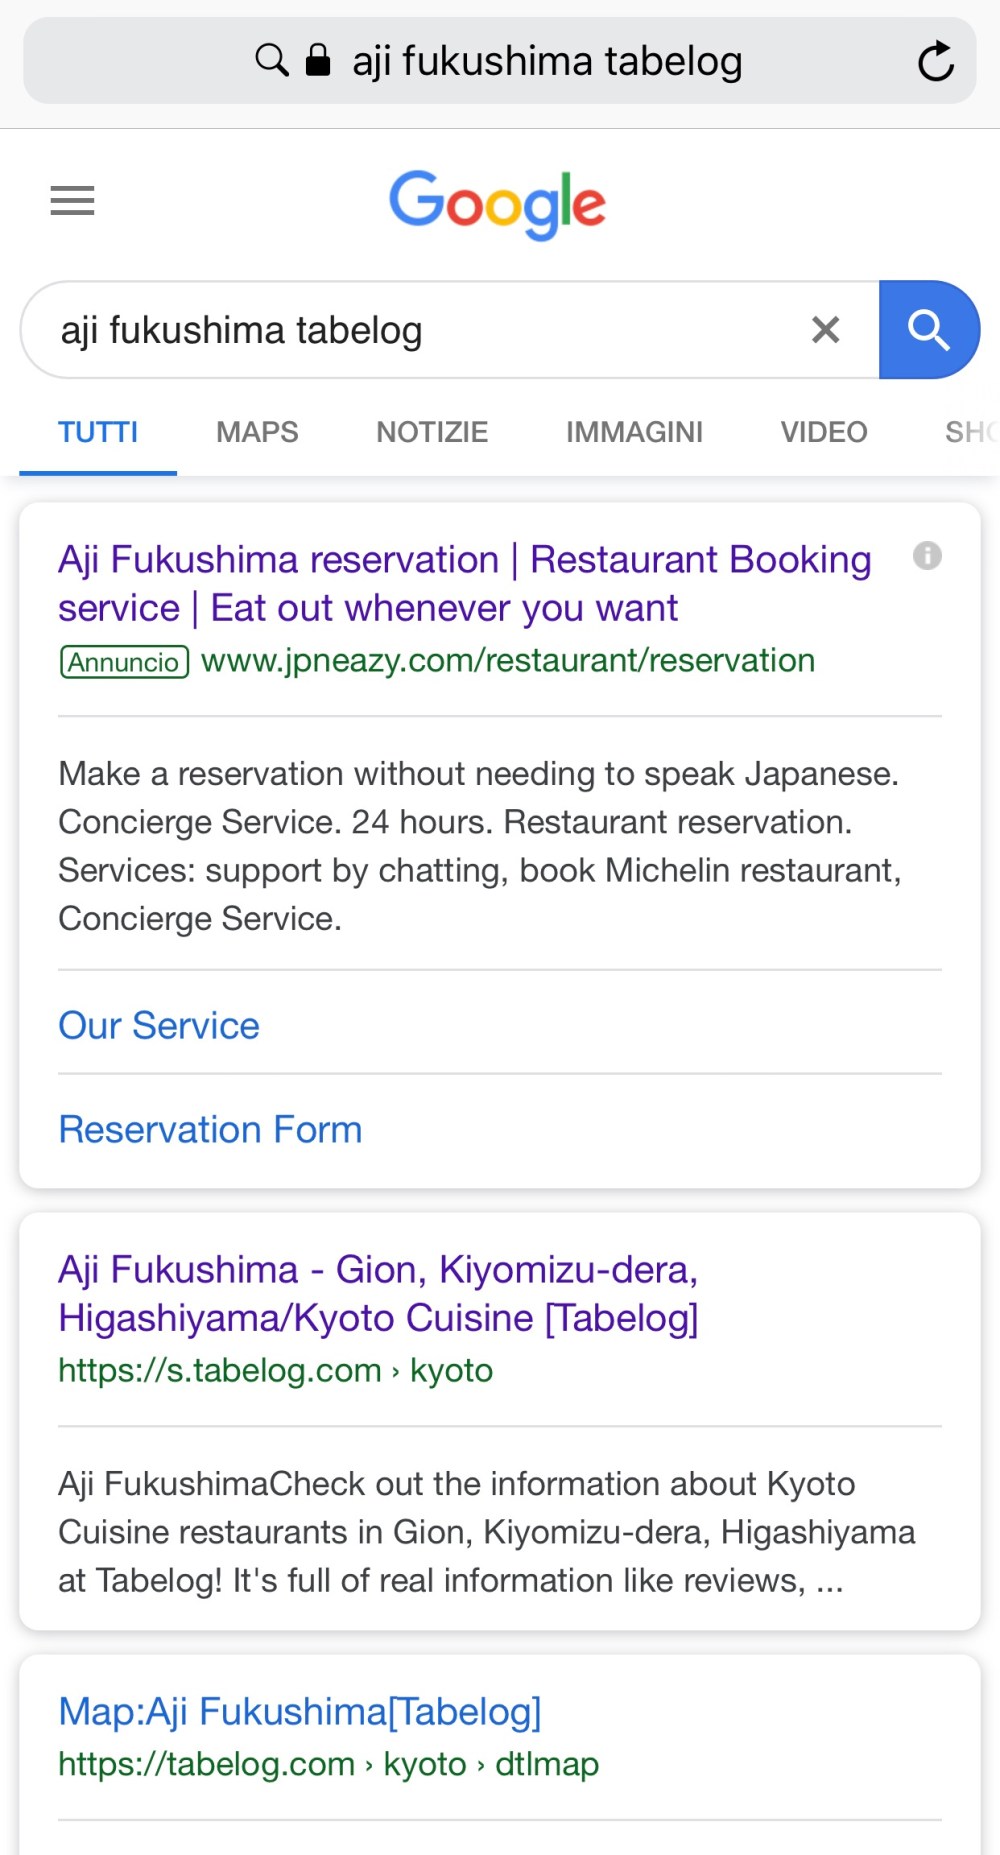
Task: Switch to the Maps tab
Action: (x=257, y=432)
